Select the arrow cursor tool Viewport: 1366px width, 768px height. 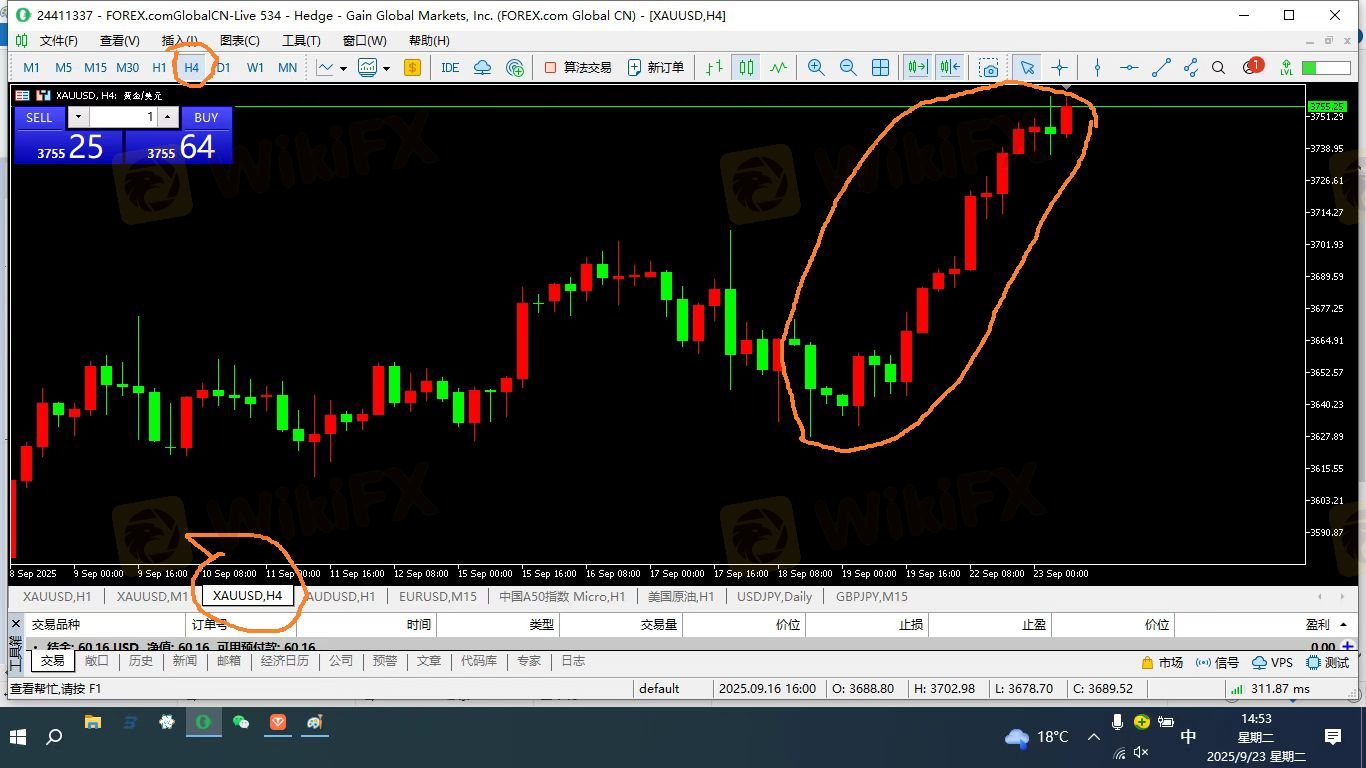(x=1027, y=68)
